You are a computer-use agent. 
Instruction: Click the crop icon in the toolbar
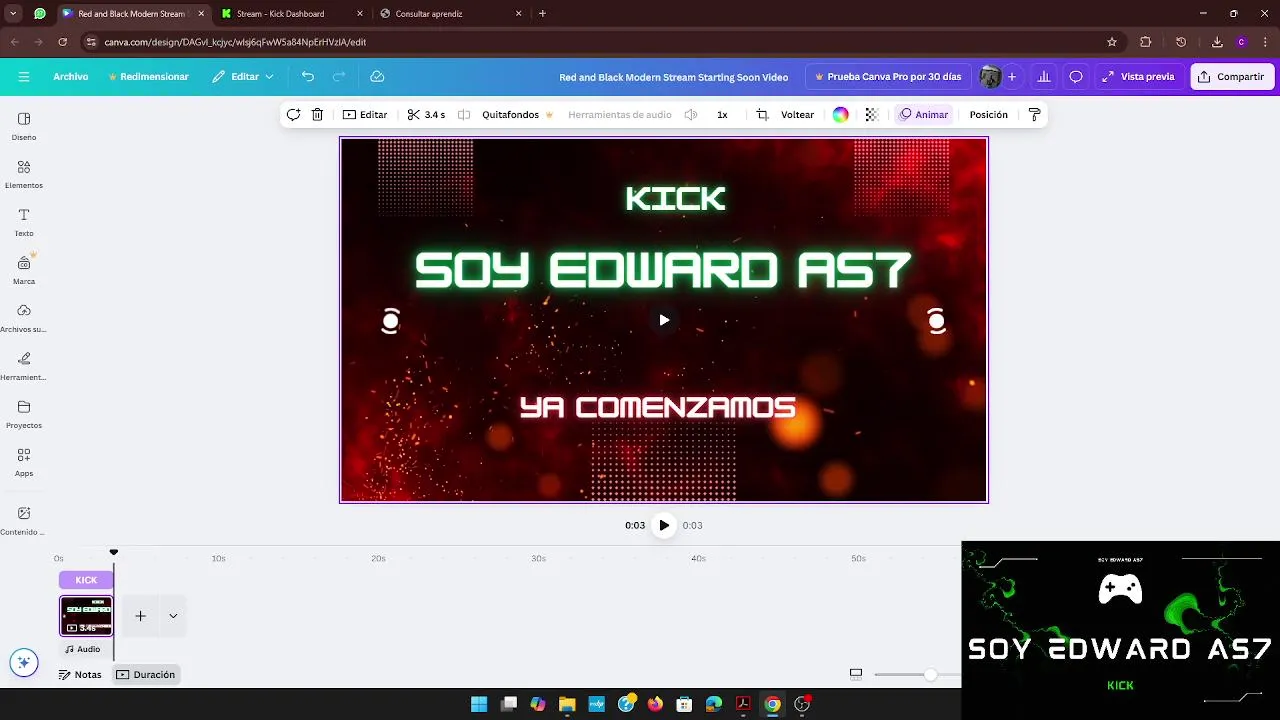(x=762, y=115)
